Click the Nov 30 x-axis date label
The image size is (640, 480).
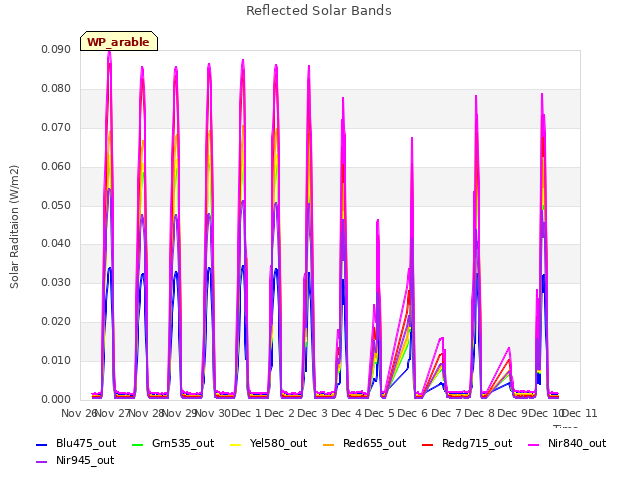pos(213,413)
